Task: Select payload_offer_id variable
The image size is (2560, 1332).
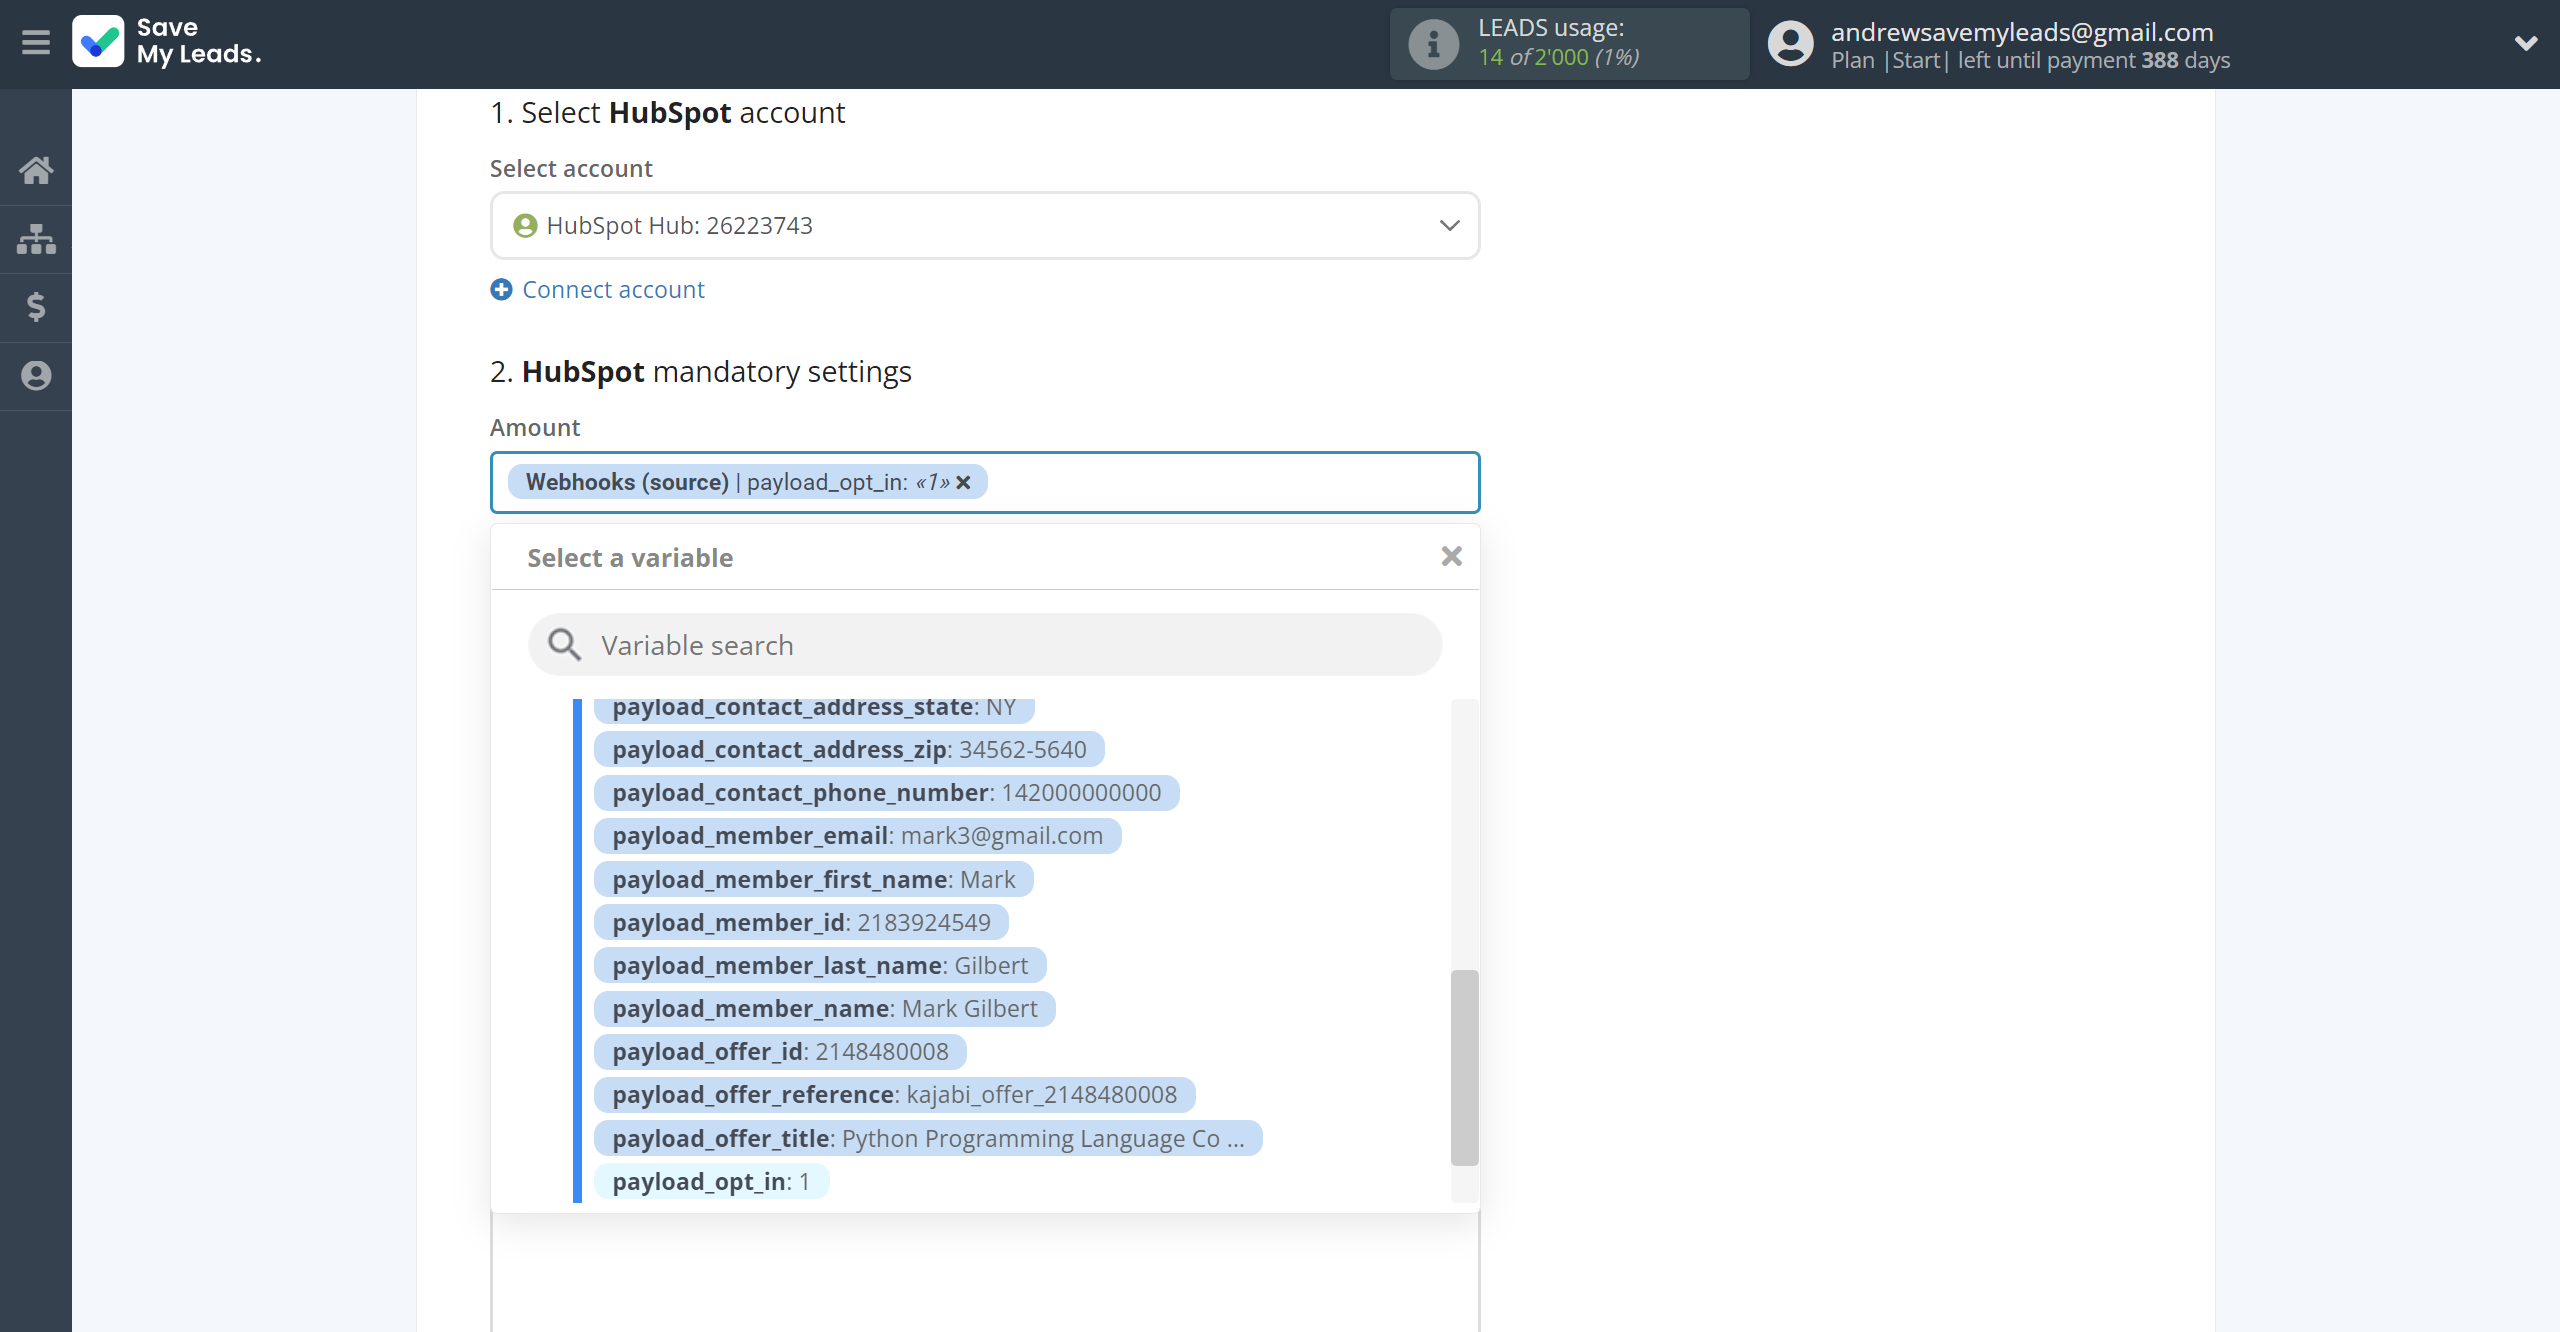Action: [x=781, y=1052]
